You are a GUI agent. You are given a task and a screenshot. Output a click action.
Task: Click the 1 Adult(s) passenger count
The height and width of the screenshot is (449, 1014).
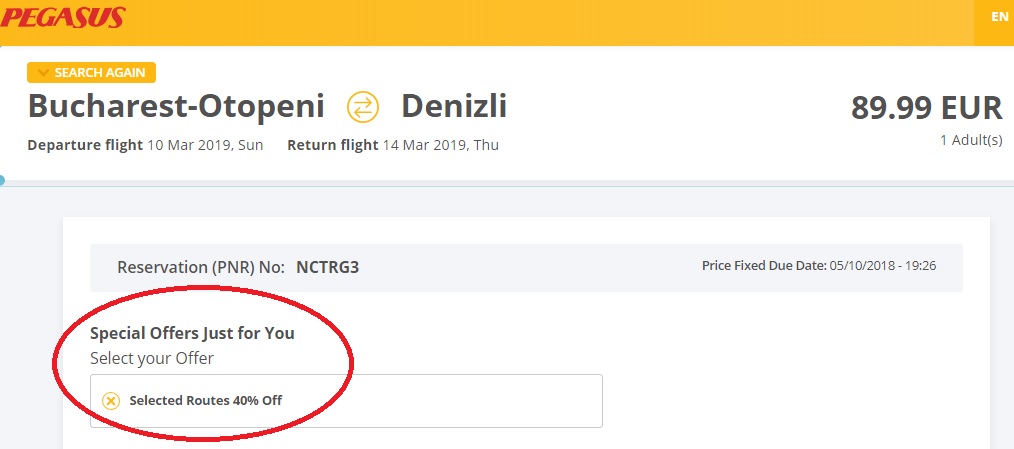click(970, 140)
